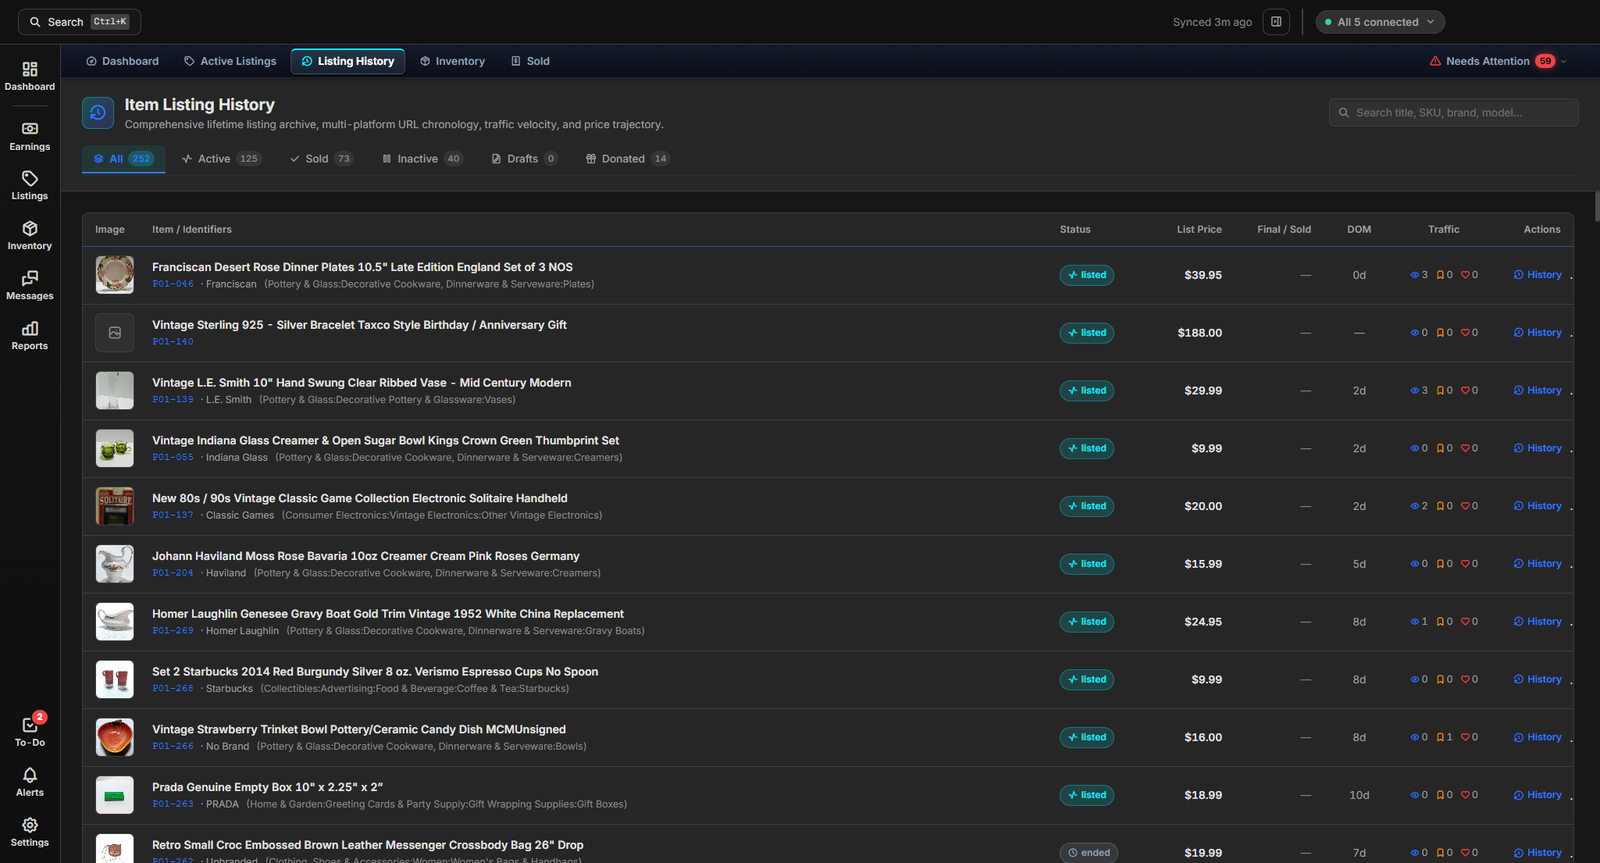Open Alerts bell in the sidebar

pyautogui.click(x=30, y=782)
